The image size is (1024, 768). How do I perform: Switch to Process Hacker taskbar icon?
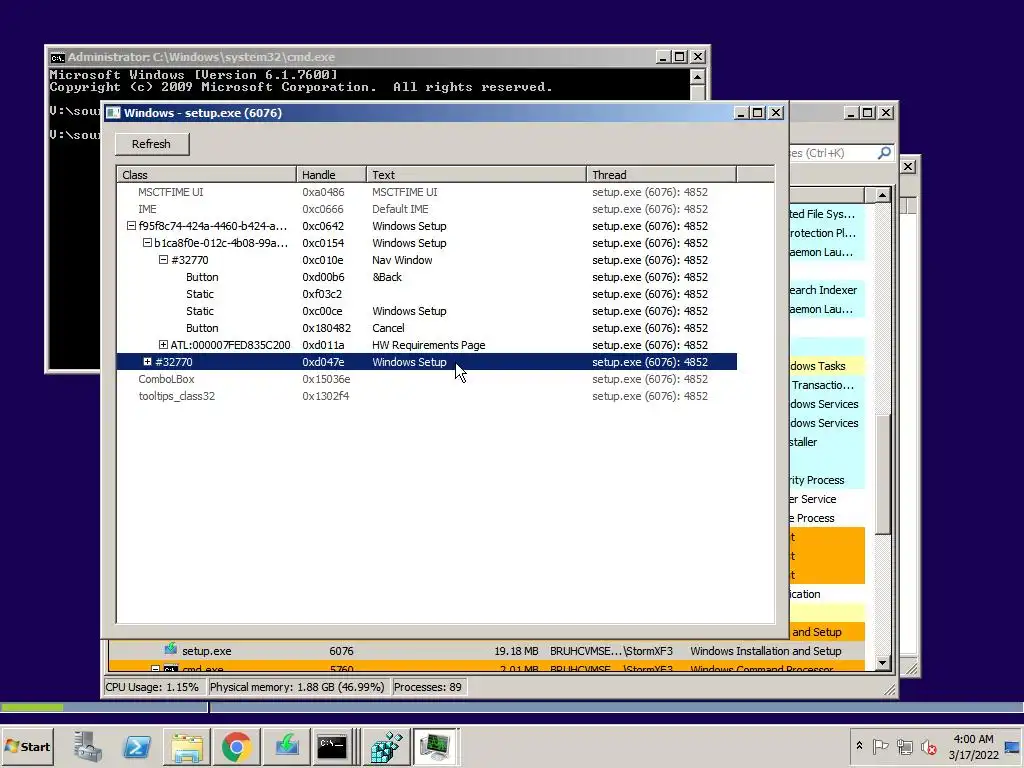click(436, 746)
